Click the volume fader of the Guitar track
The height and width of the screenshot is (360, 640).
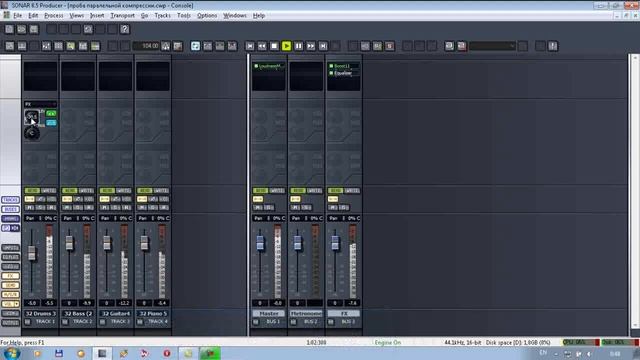[107, 242]
